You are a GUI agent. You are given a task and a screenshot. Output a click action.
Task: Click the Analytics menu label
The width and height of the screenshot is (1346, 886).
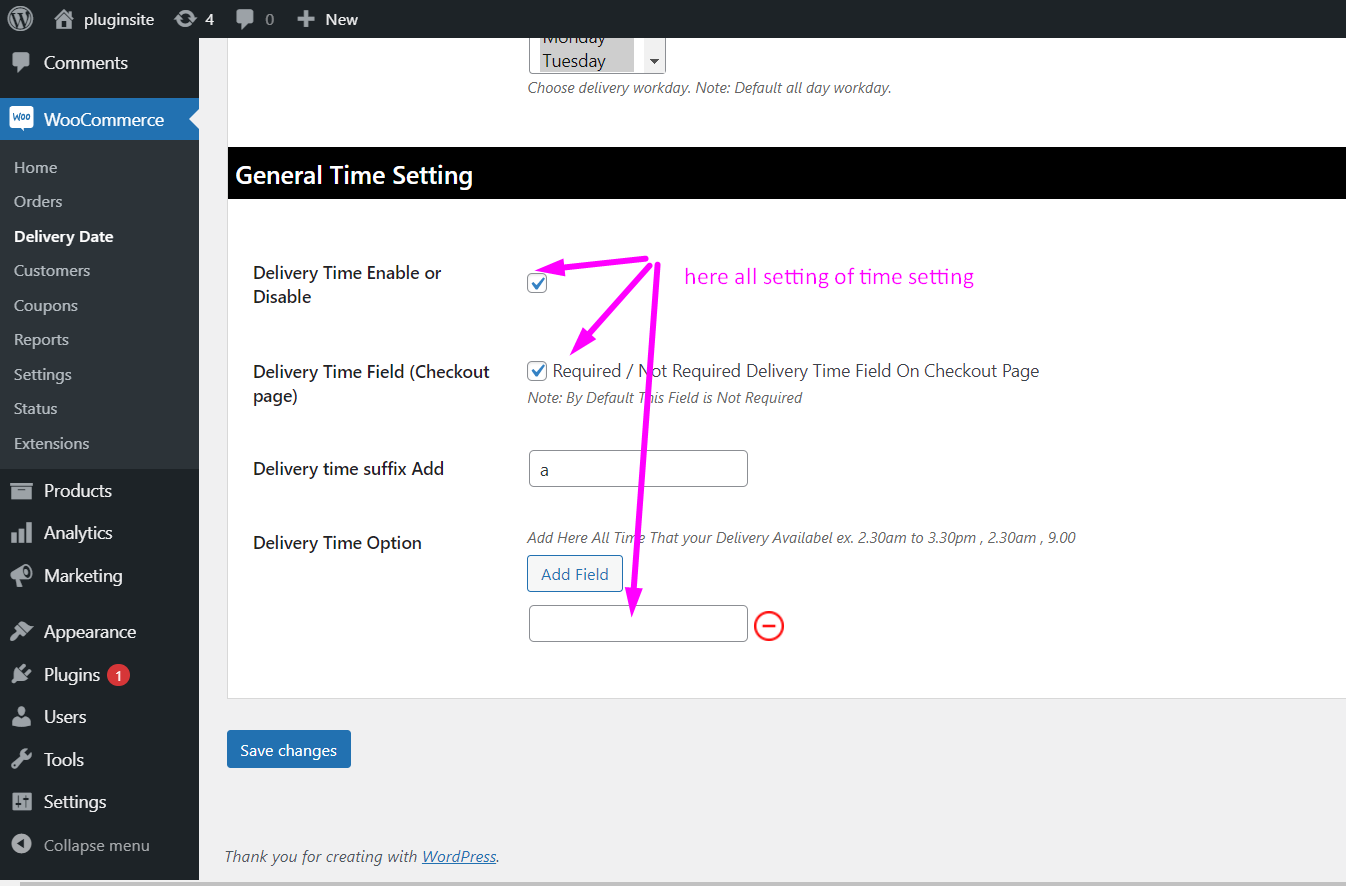pyautogui.click(x=78, y=533)
